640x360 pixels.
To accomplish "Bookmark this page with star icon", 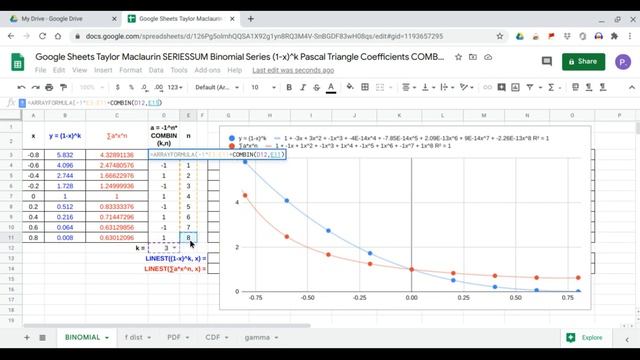I will point(500,36).
